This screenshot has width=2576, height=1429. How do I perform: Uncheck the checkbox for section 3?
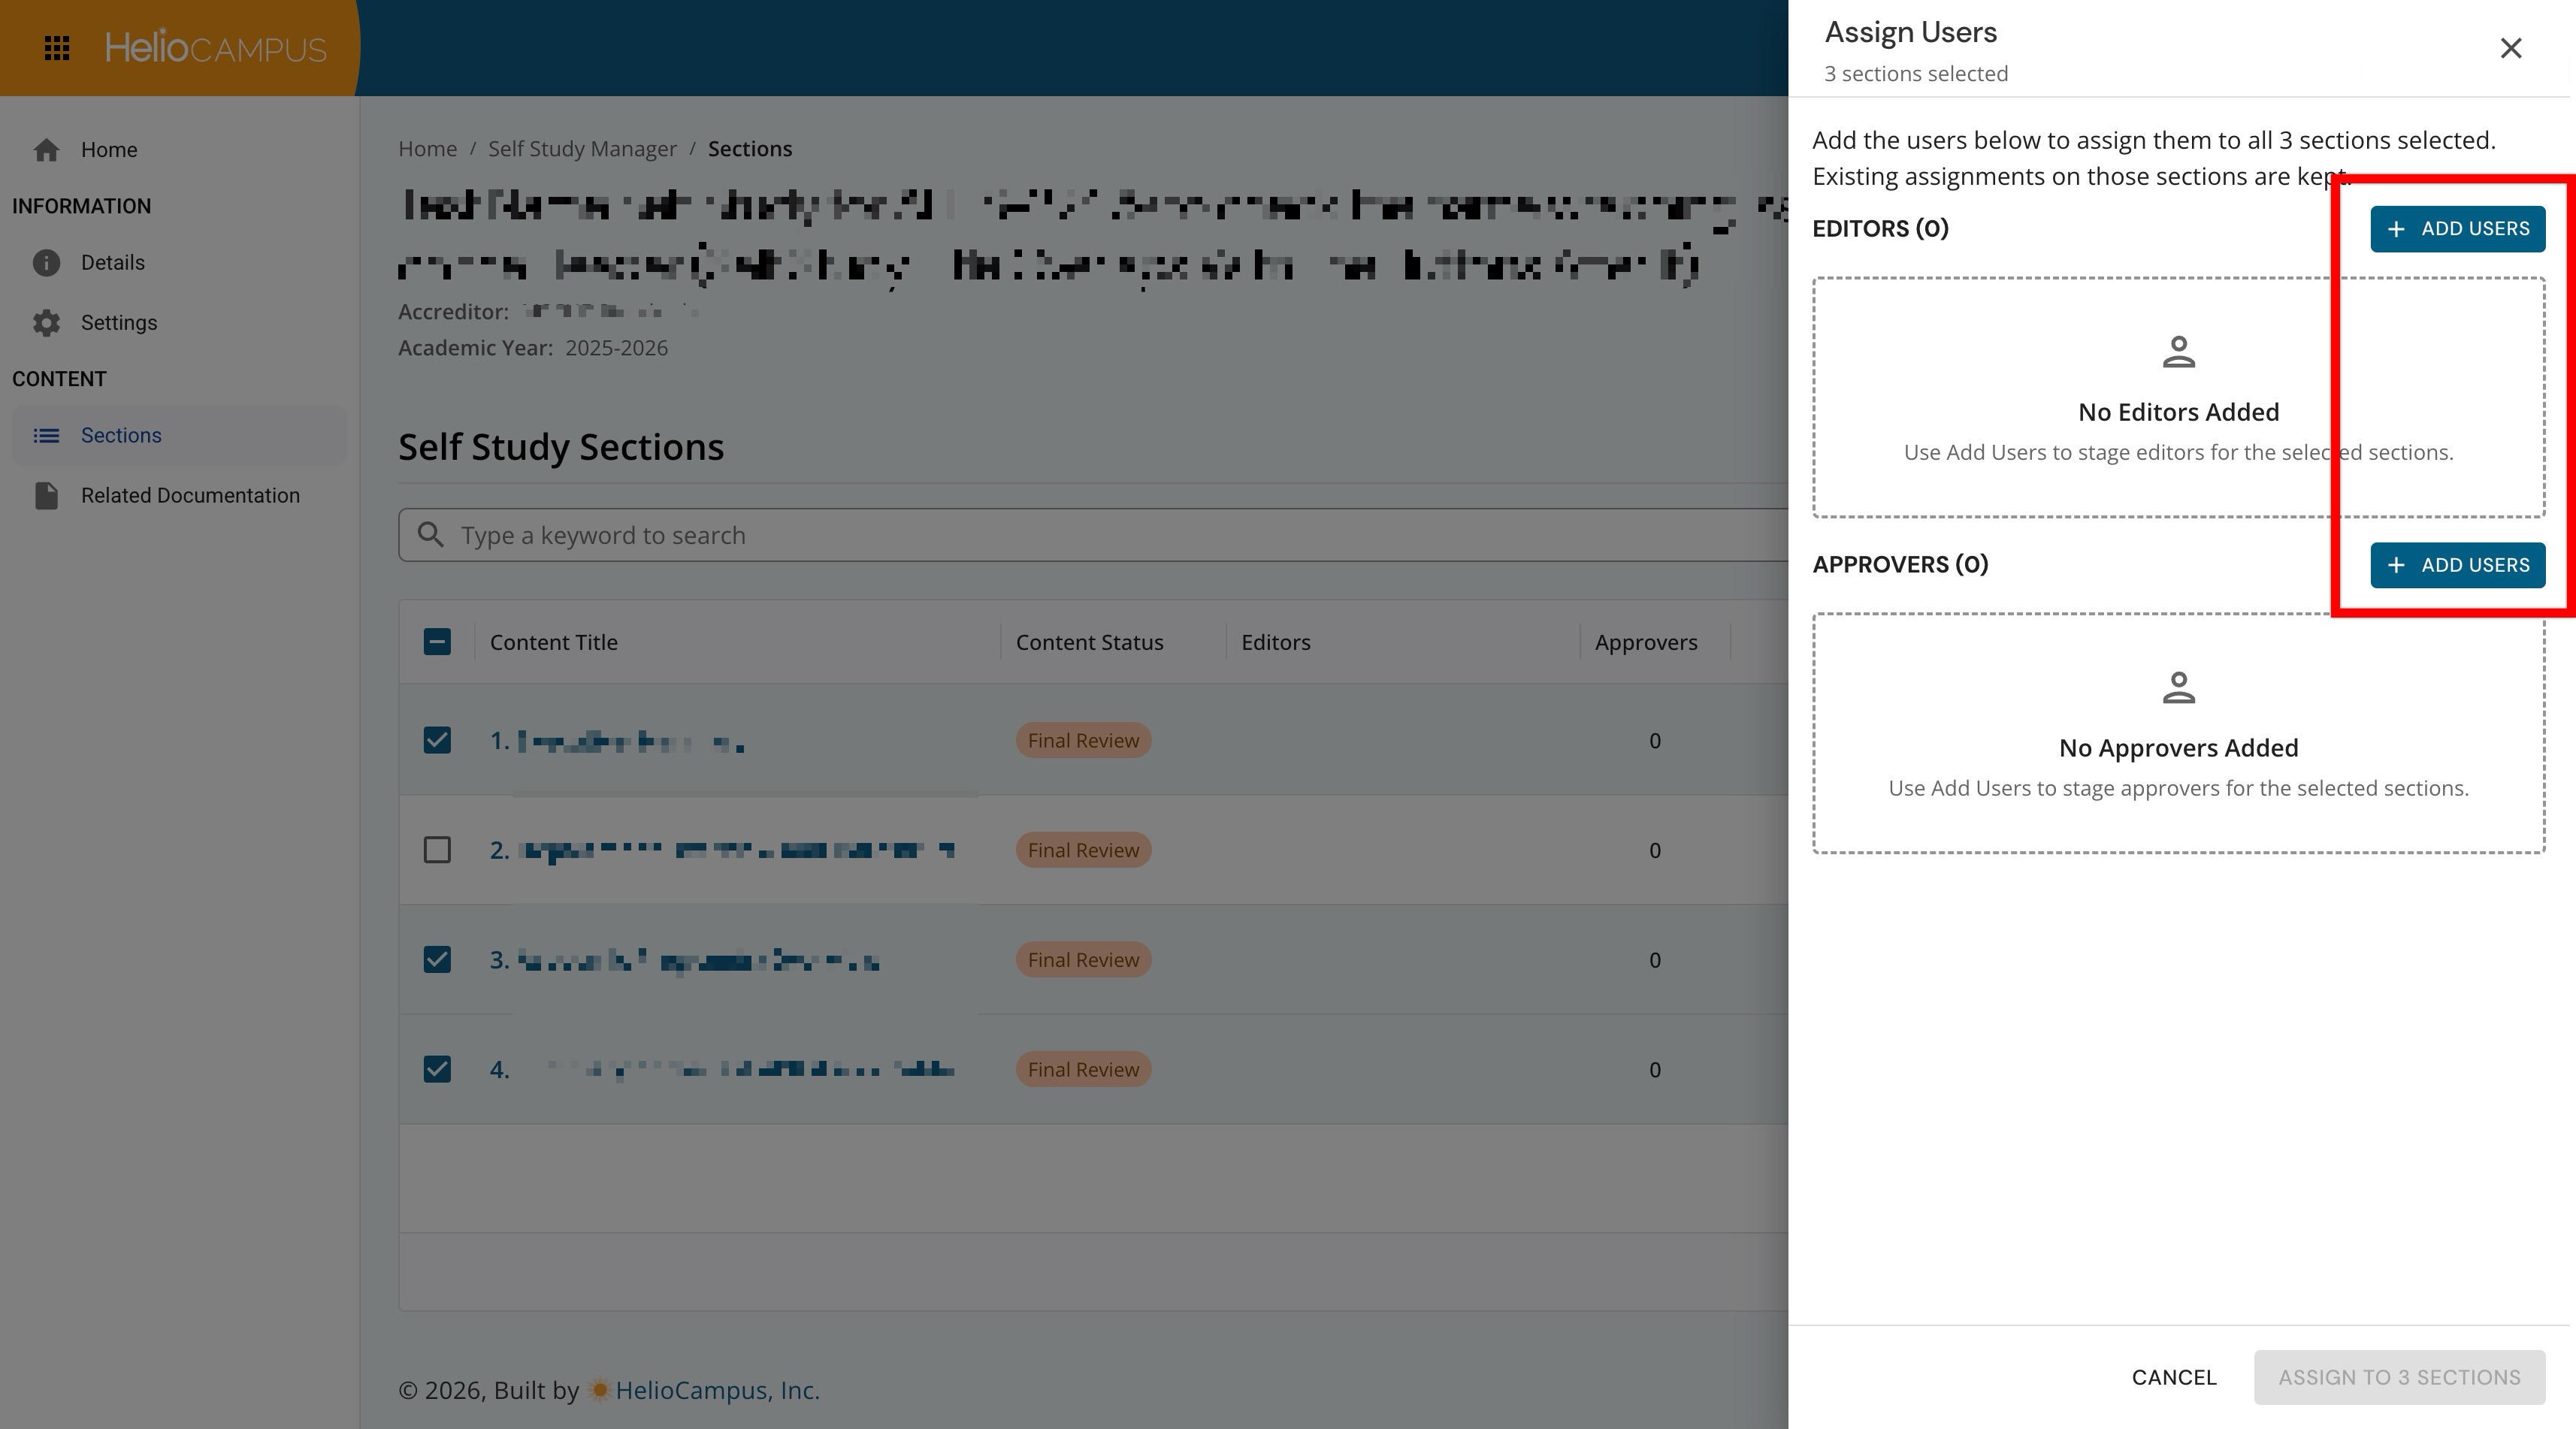coord(437,960)
